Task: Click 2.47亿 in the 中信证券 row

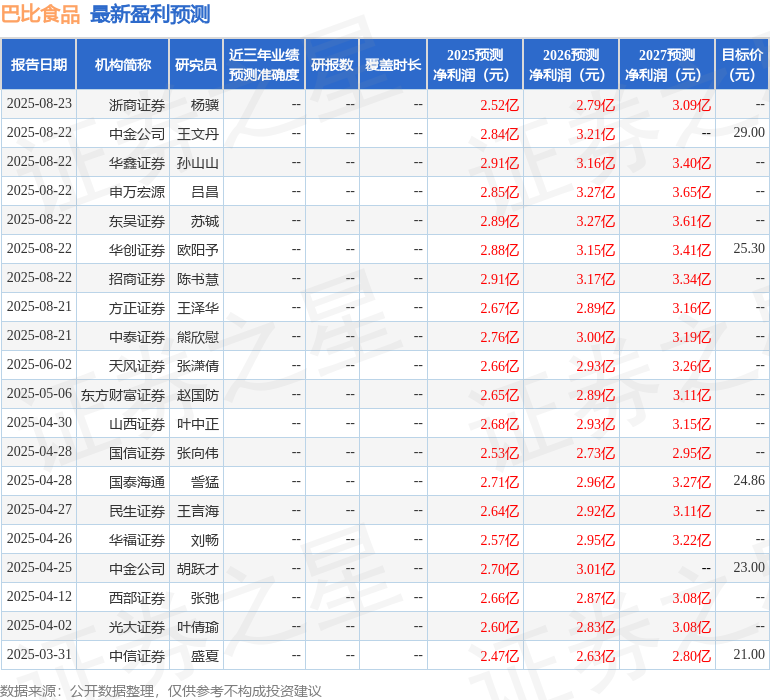Action: (499, 656)
